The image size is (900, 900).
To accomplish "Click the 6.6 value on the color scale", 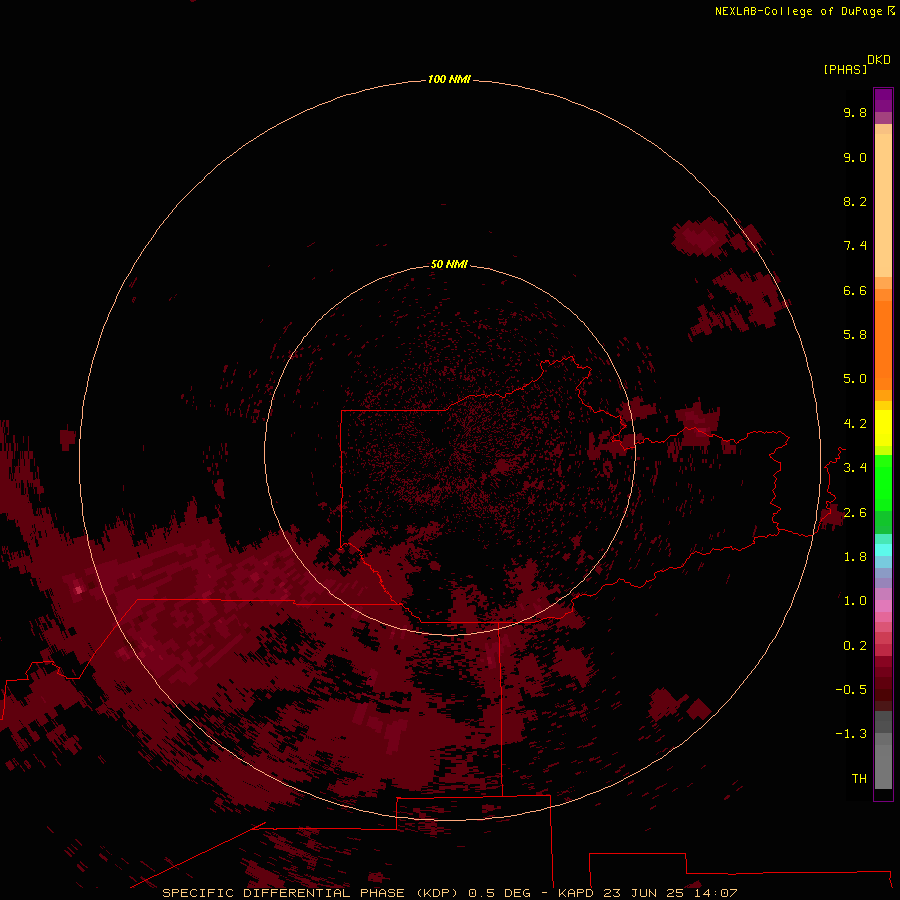I will (855, 291).
